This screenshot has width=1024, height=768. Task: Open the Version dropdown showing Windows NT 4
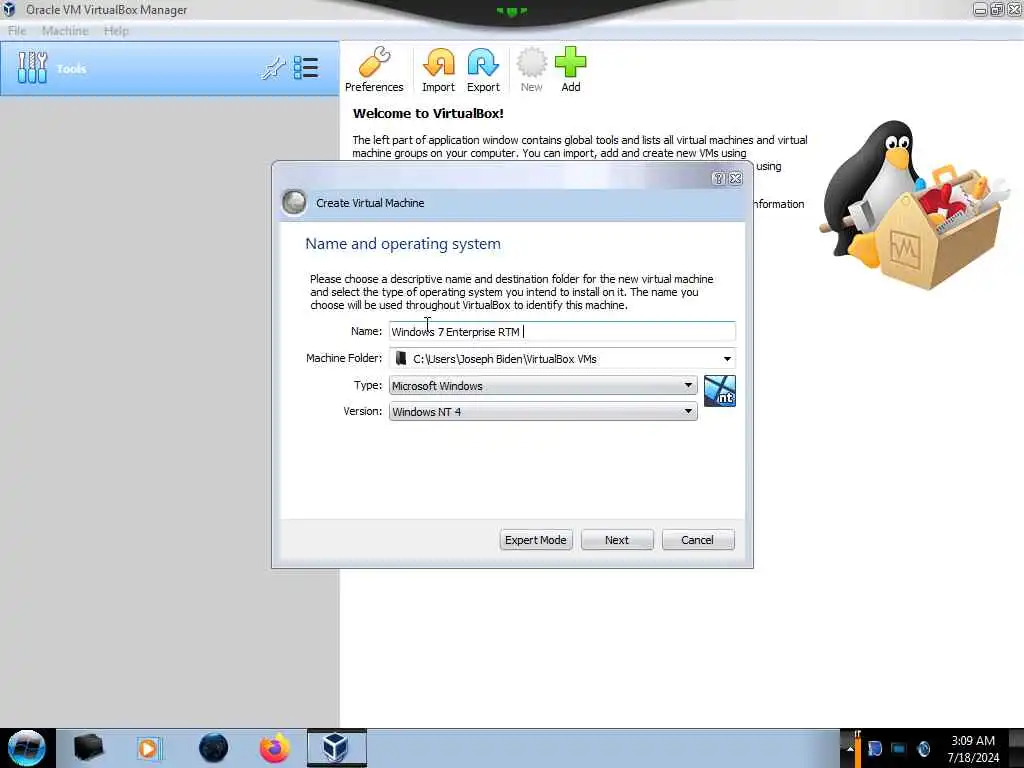point(543,411)
